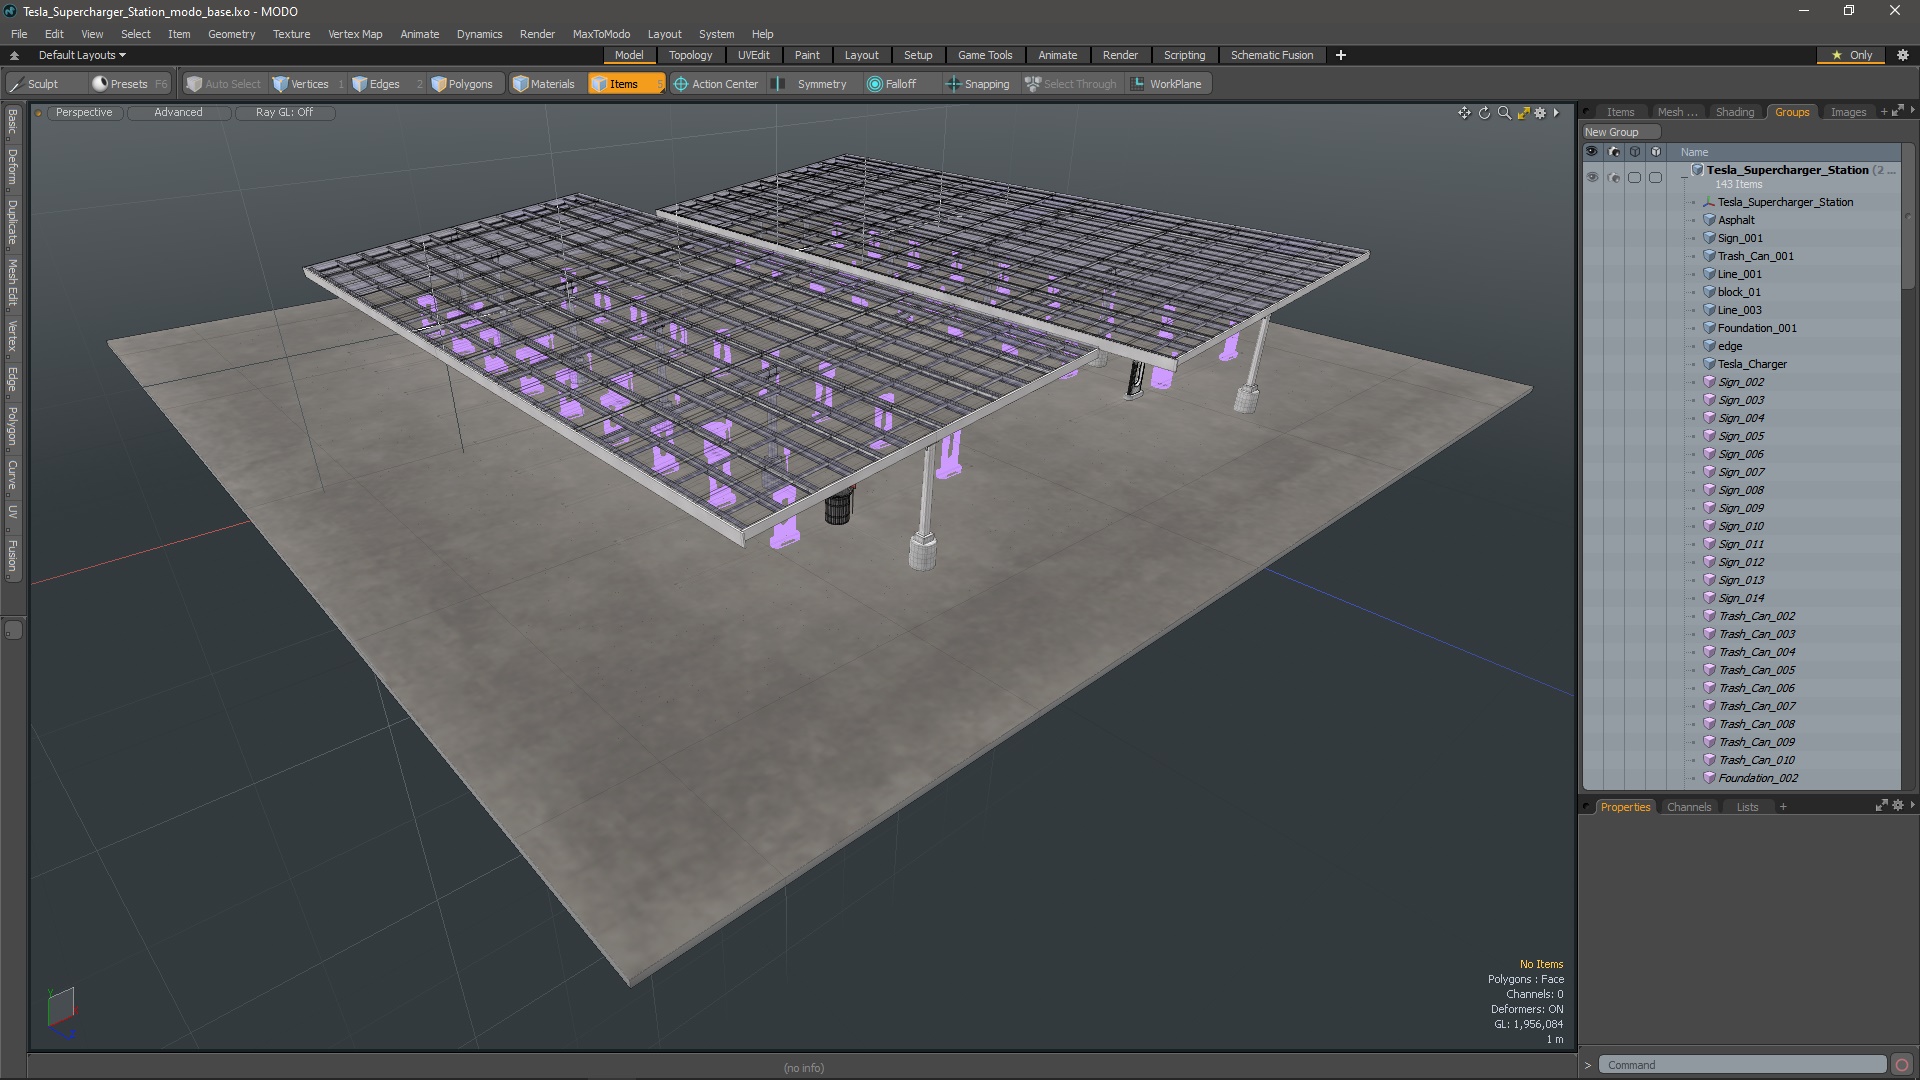Open the Action Center options
This screenshot has width=1920, height=1080.
pos(716,84)
